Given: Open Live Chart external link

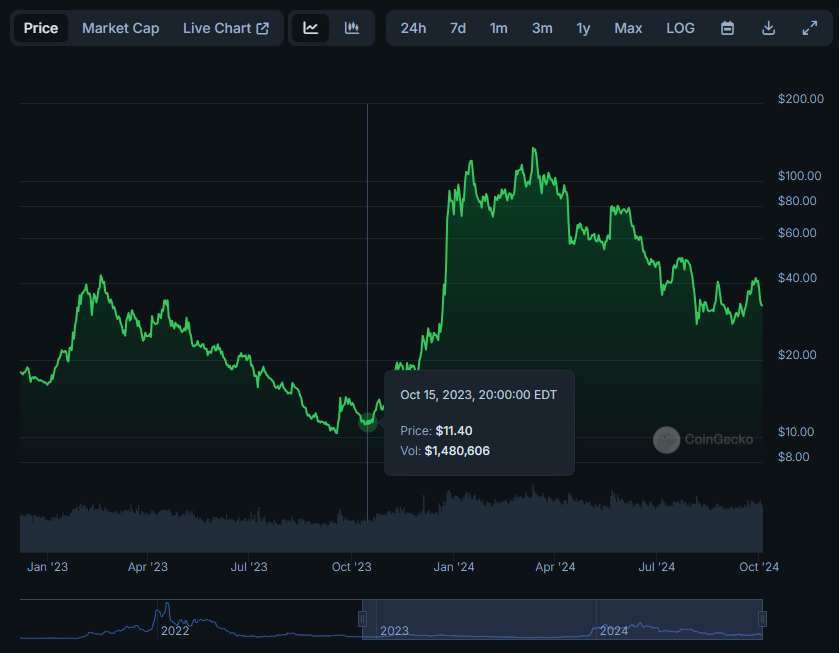Looking at the screenshot, I should point(225,28).
